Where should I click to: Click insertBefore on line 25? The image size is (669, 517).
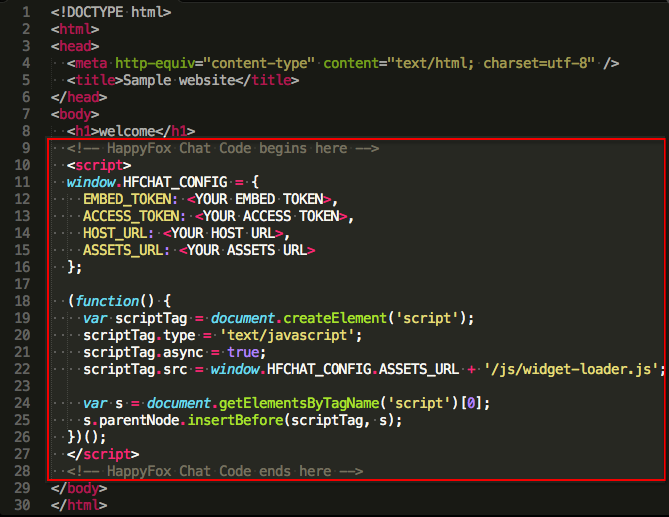click(236, 421)
